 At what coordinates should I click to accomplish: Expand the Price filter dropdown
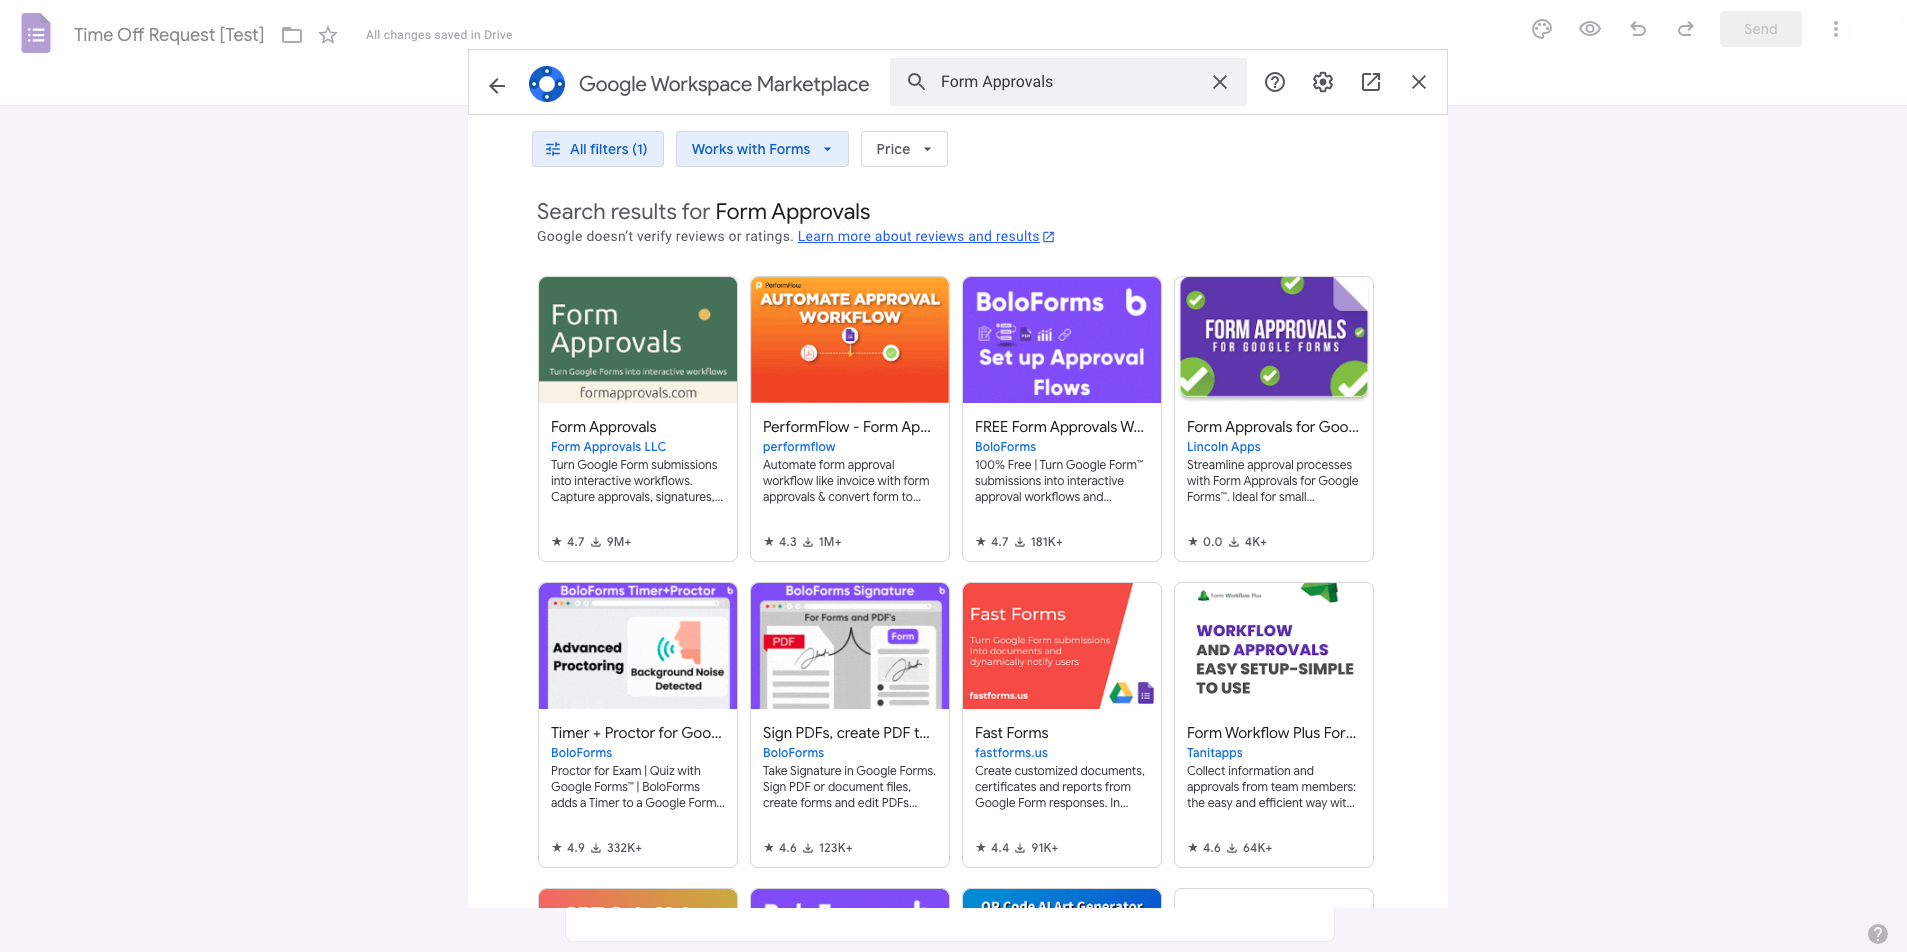click(903, 149)
